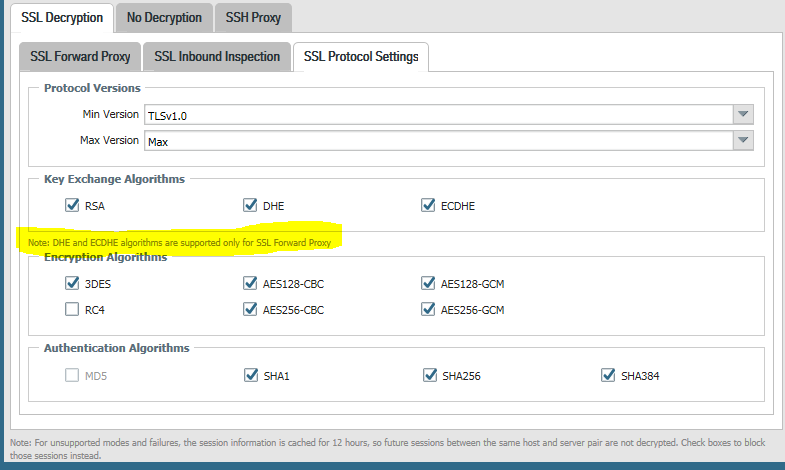Uncheck the AES128-CBC checkbox
This screenshot has width=785, height=470.
pos(250,283)
